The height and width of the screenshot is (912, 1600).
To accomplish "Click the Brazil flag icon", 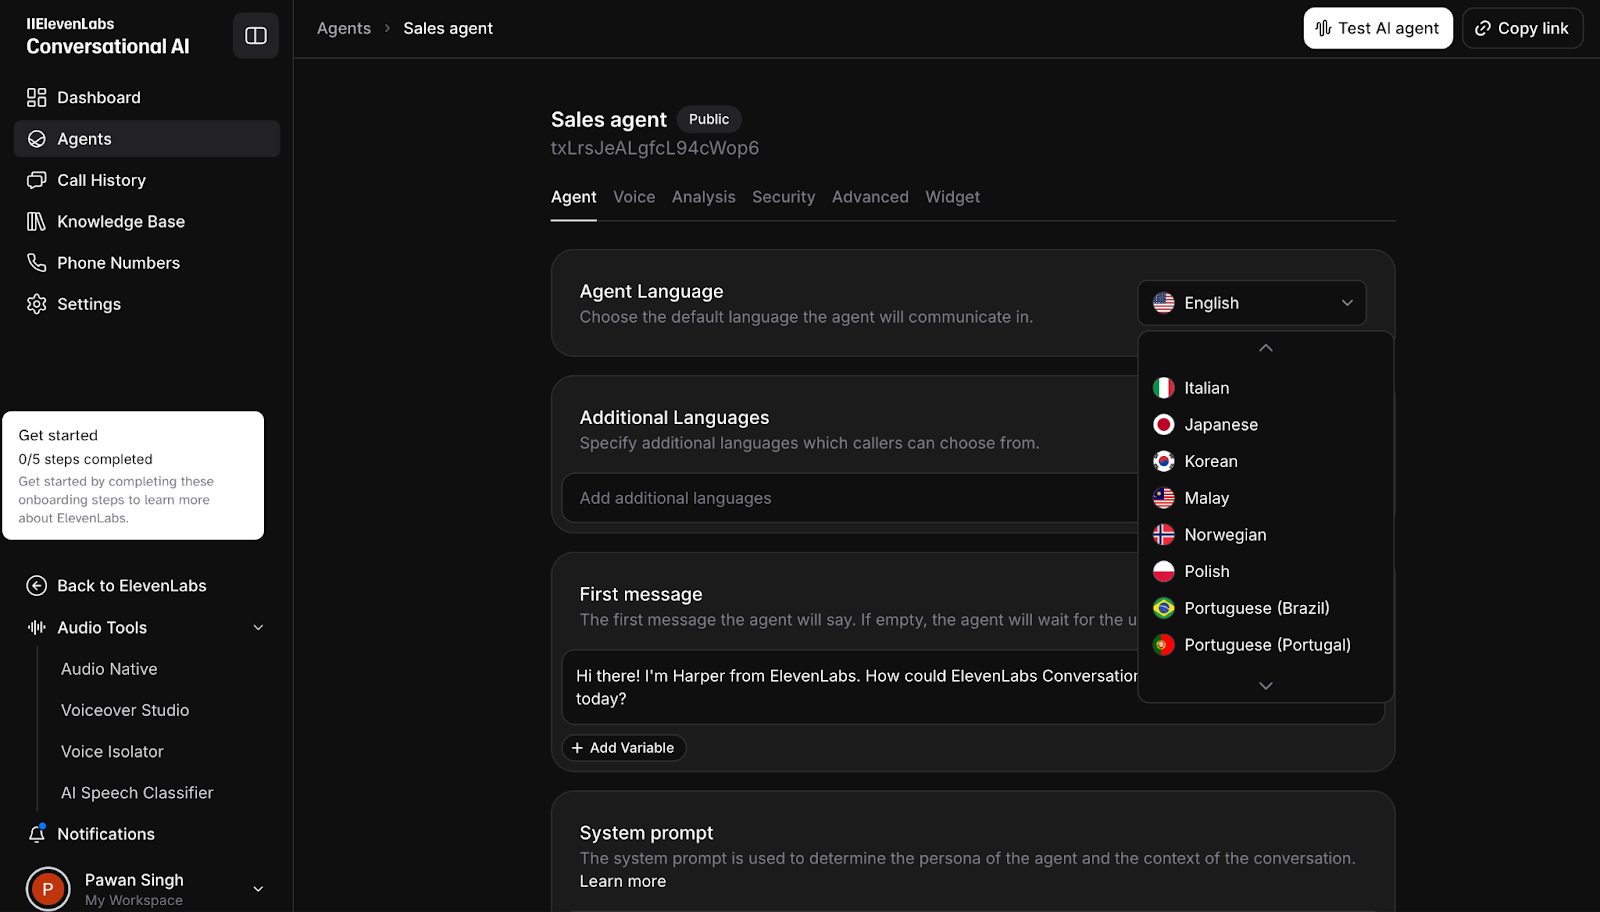I will (x=1164, y=608).
